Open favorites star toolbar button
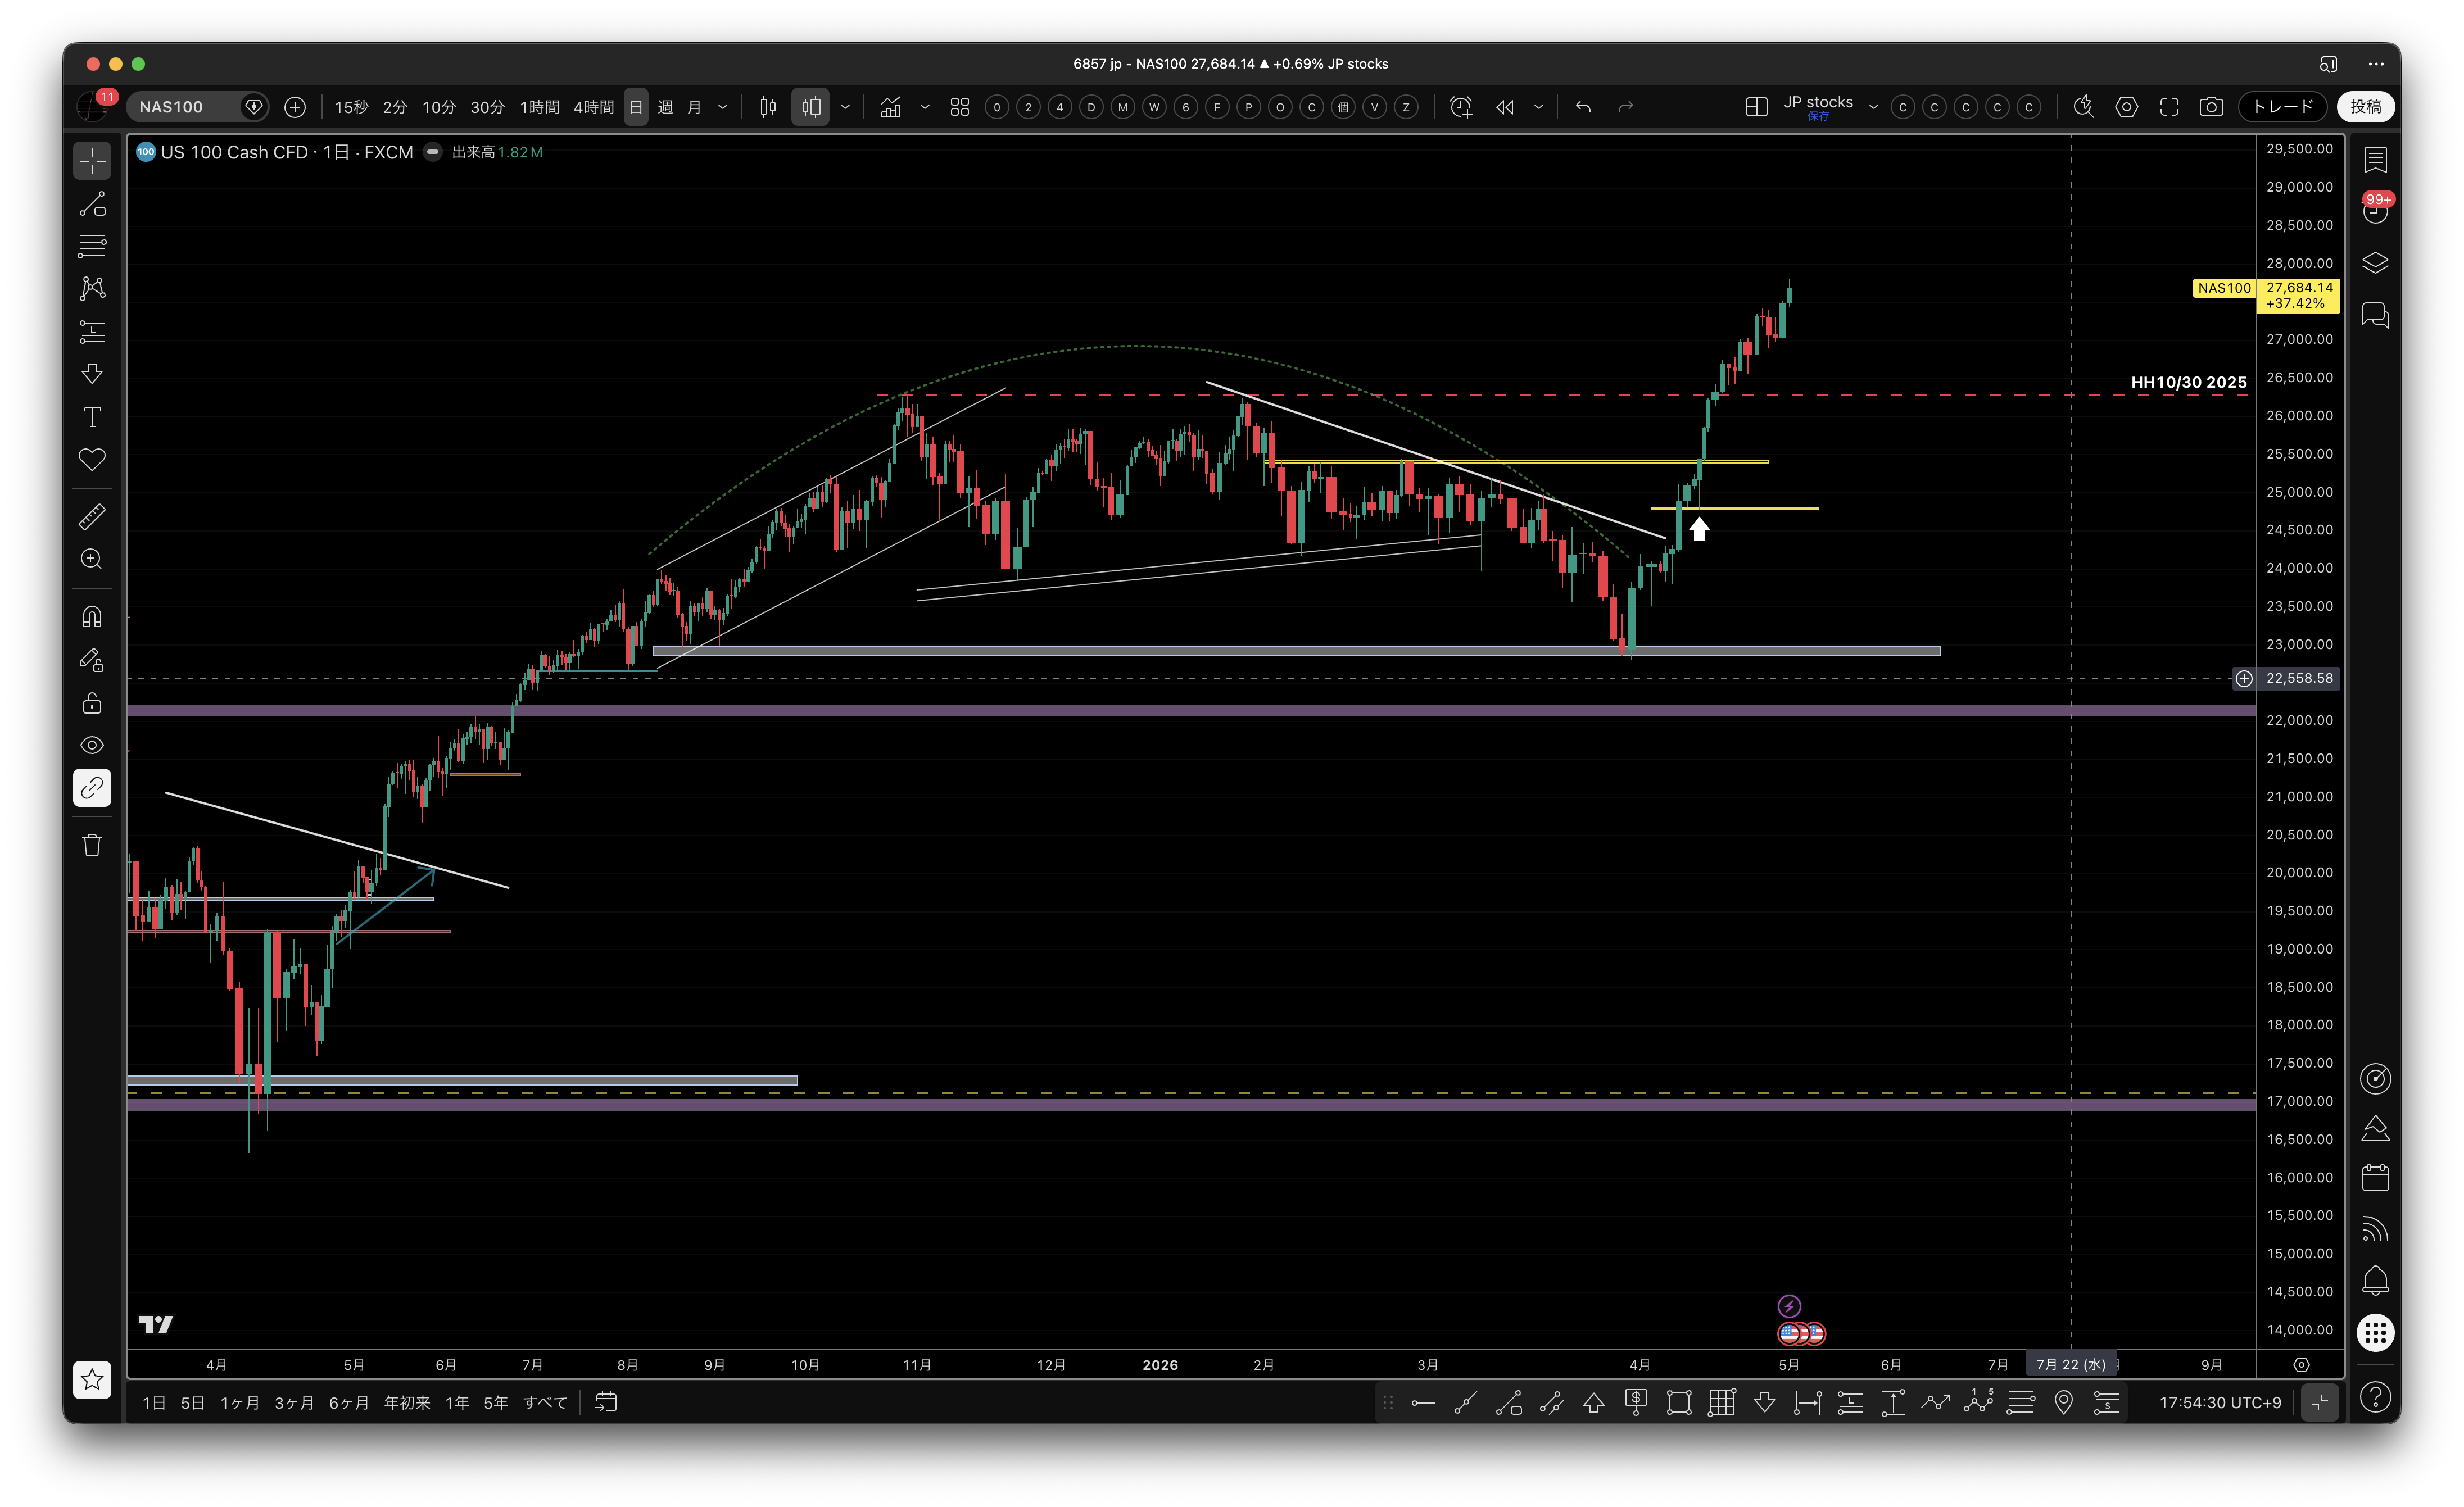 pos(92,1380)
